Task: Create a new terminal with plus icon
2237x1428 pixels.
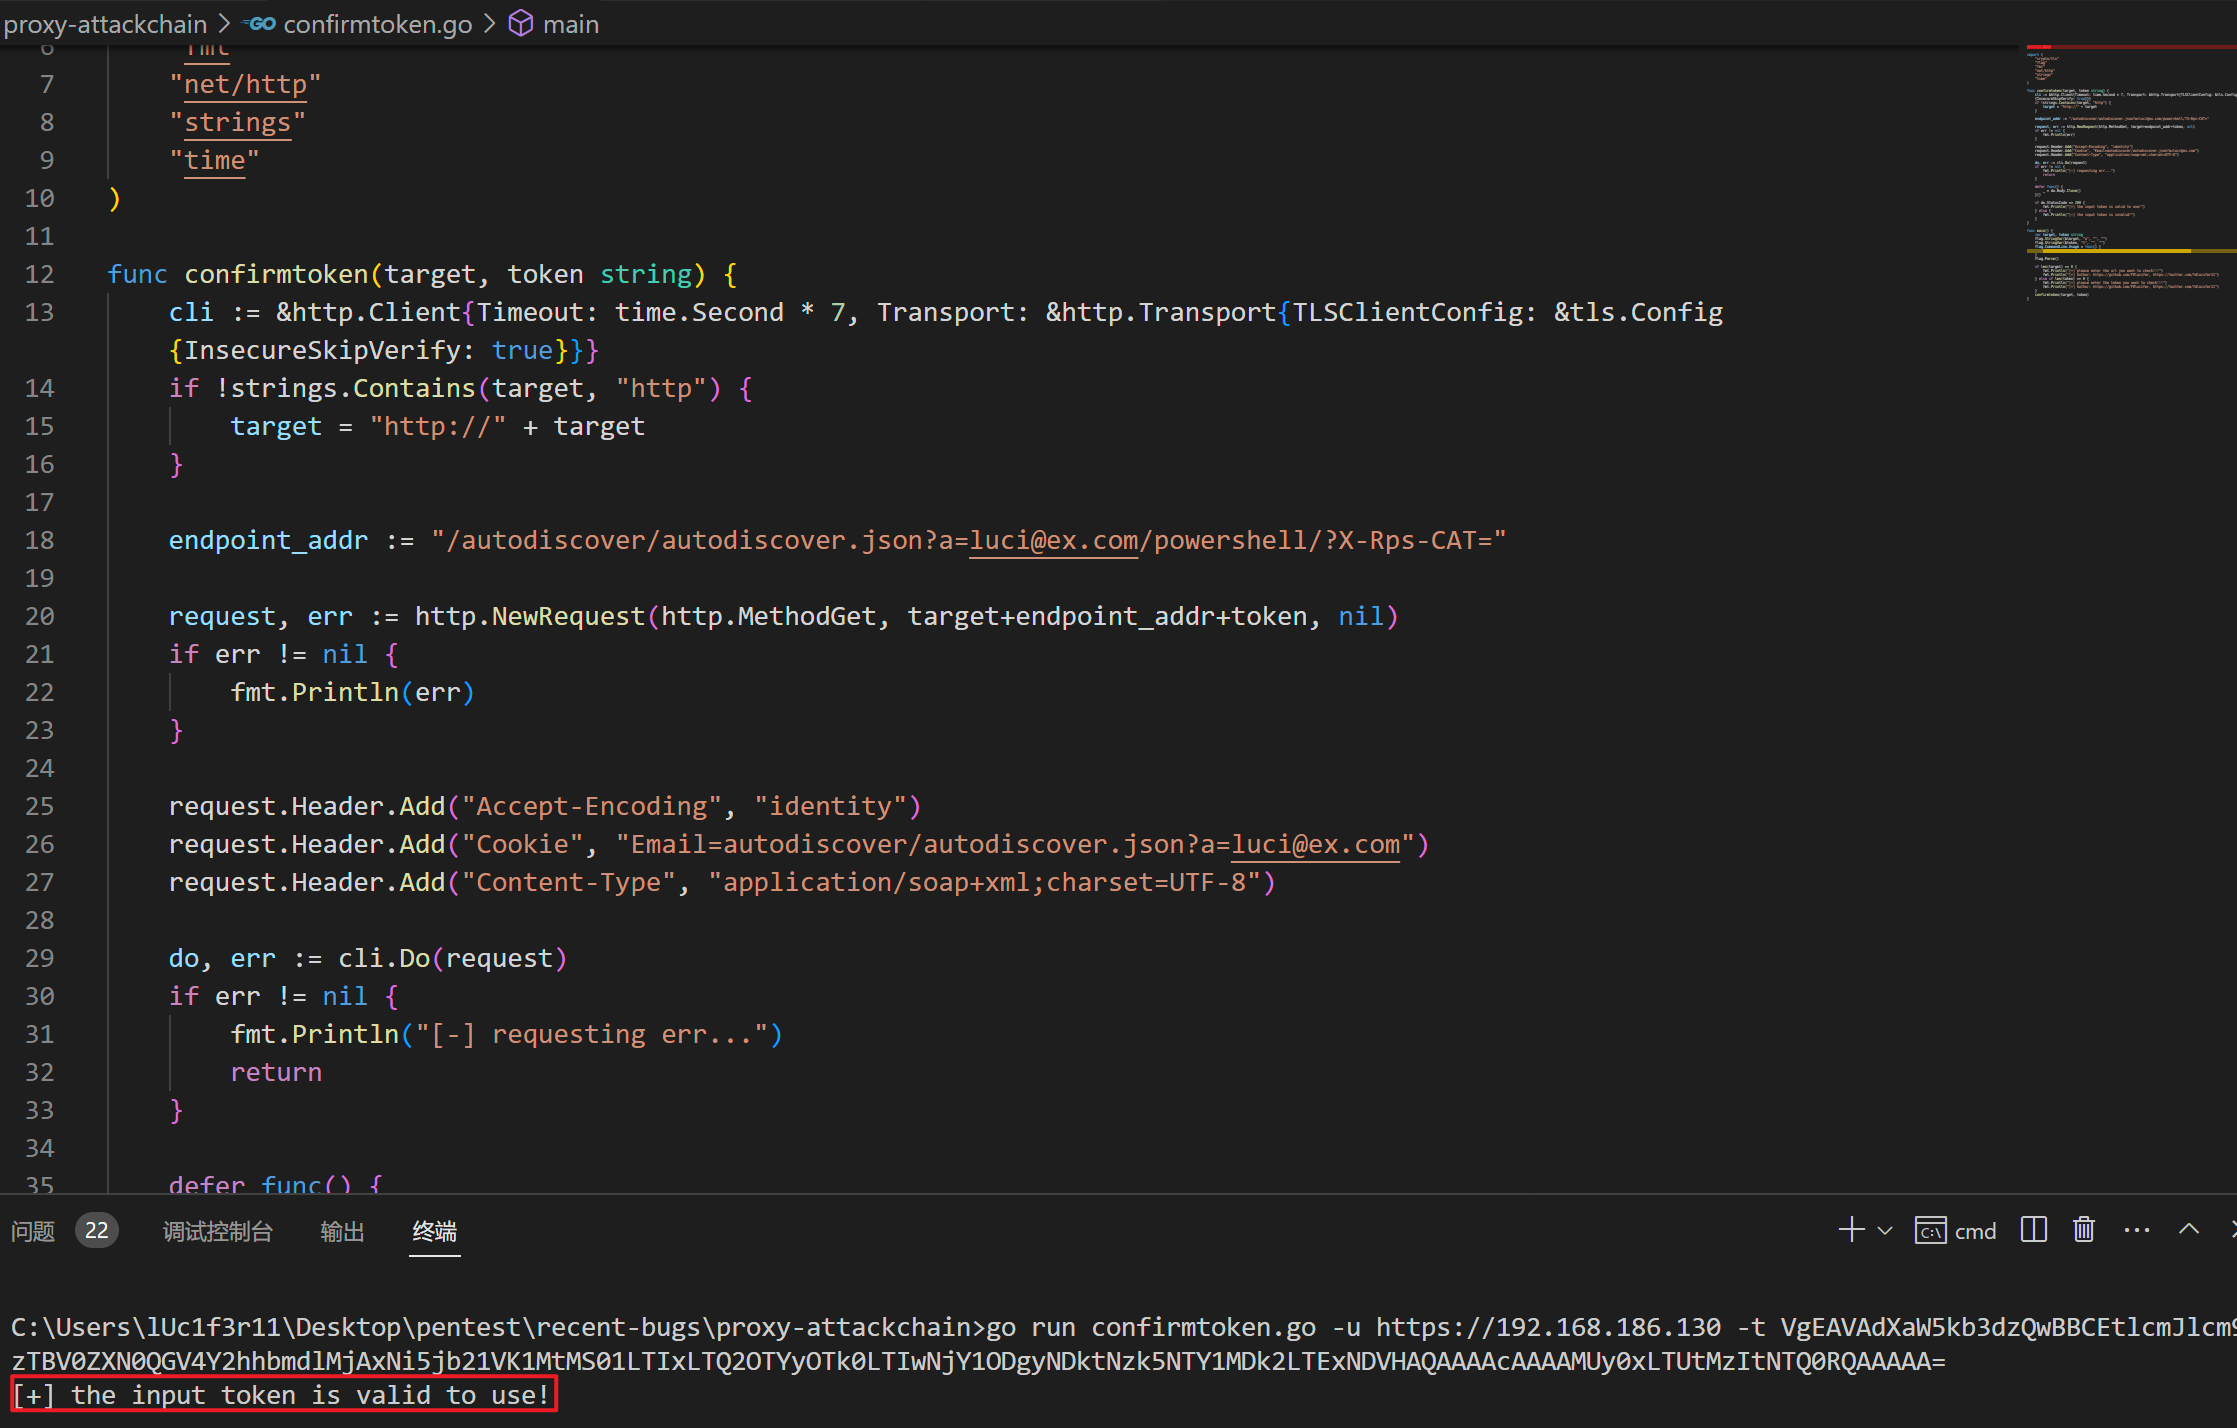Action: (x=1851, y=1230)
